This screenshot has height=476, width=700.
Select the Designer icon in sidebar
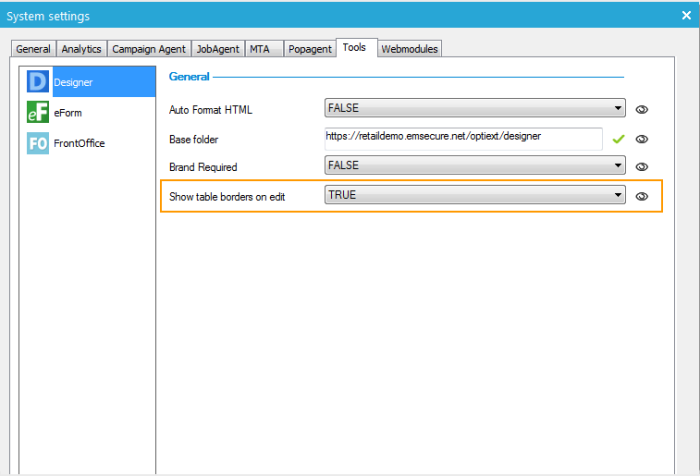[38, 82]
